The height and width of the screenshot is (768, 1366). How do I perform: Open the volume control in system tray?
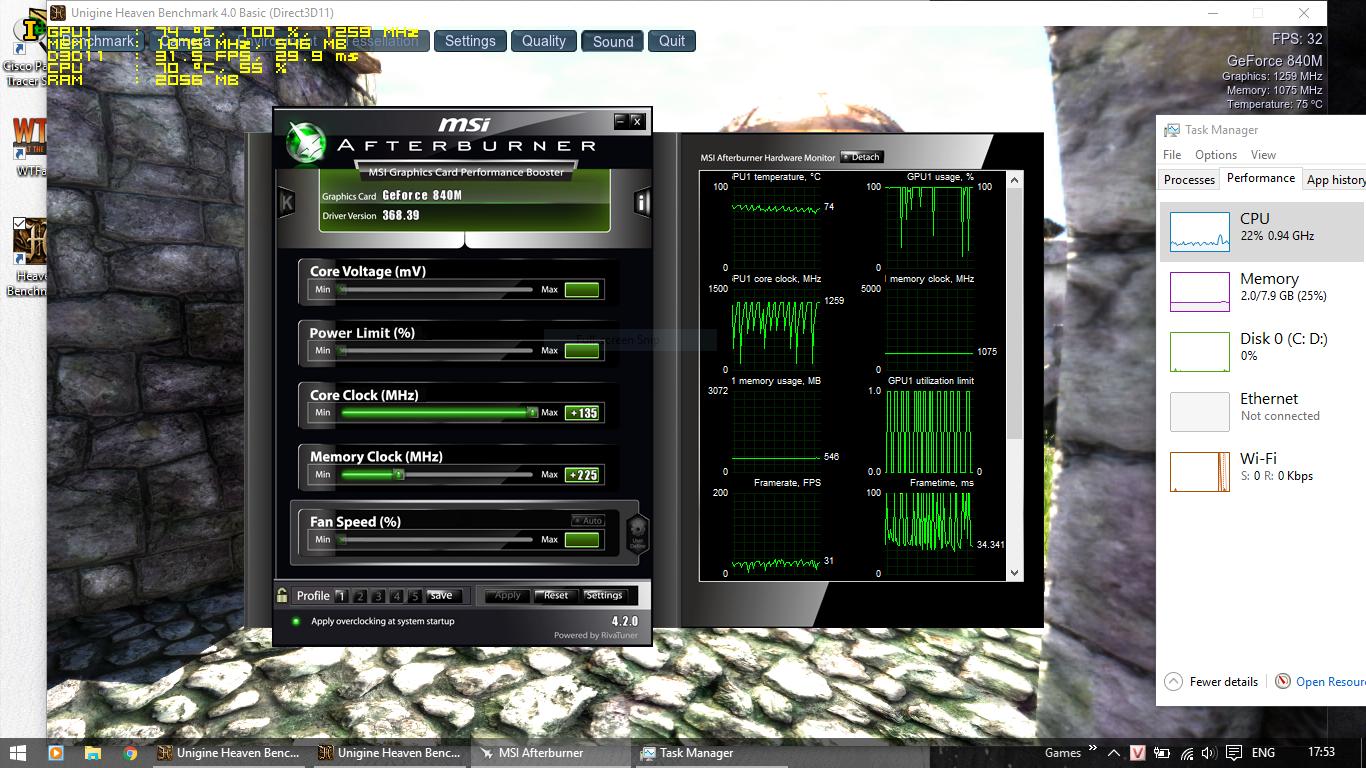click(x=1210, y=753)
